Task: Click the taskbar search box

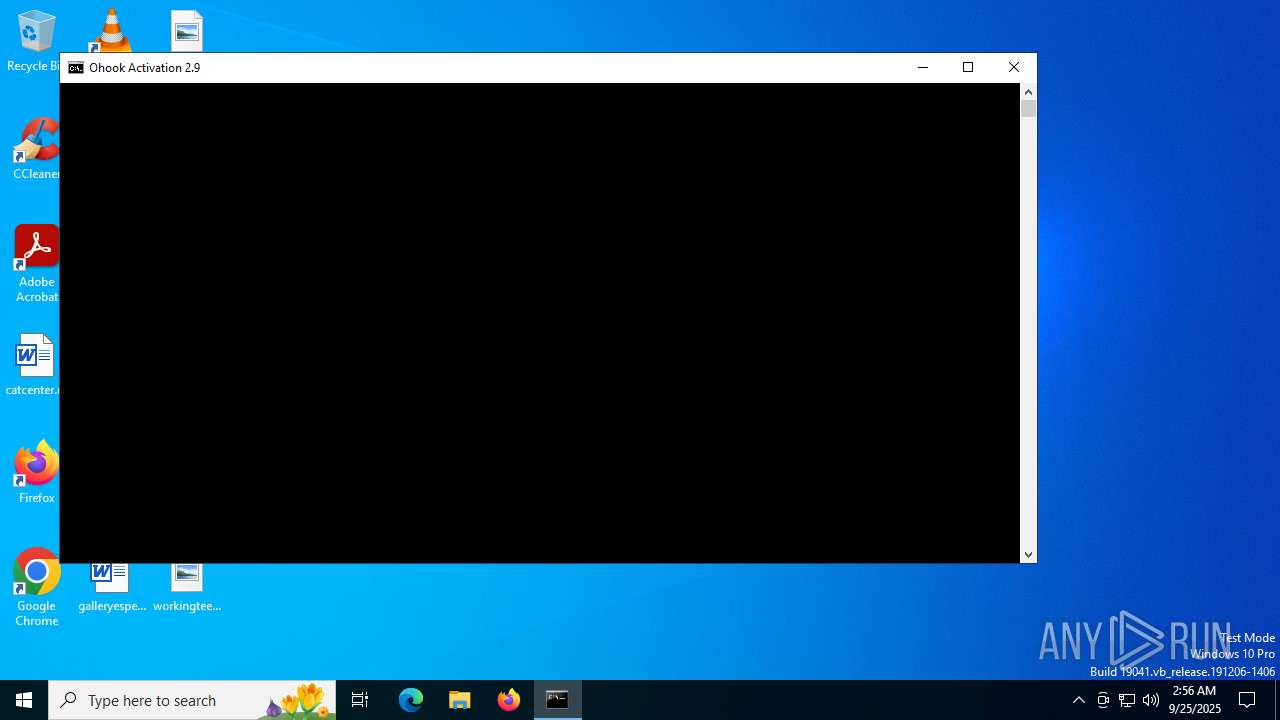Action: 192,700
